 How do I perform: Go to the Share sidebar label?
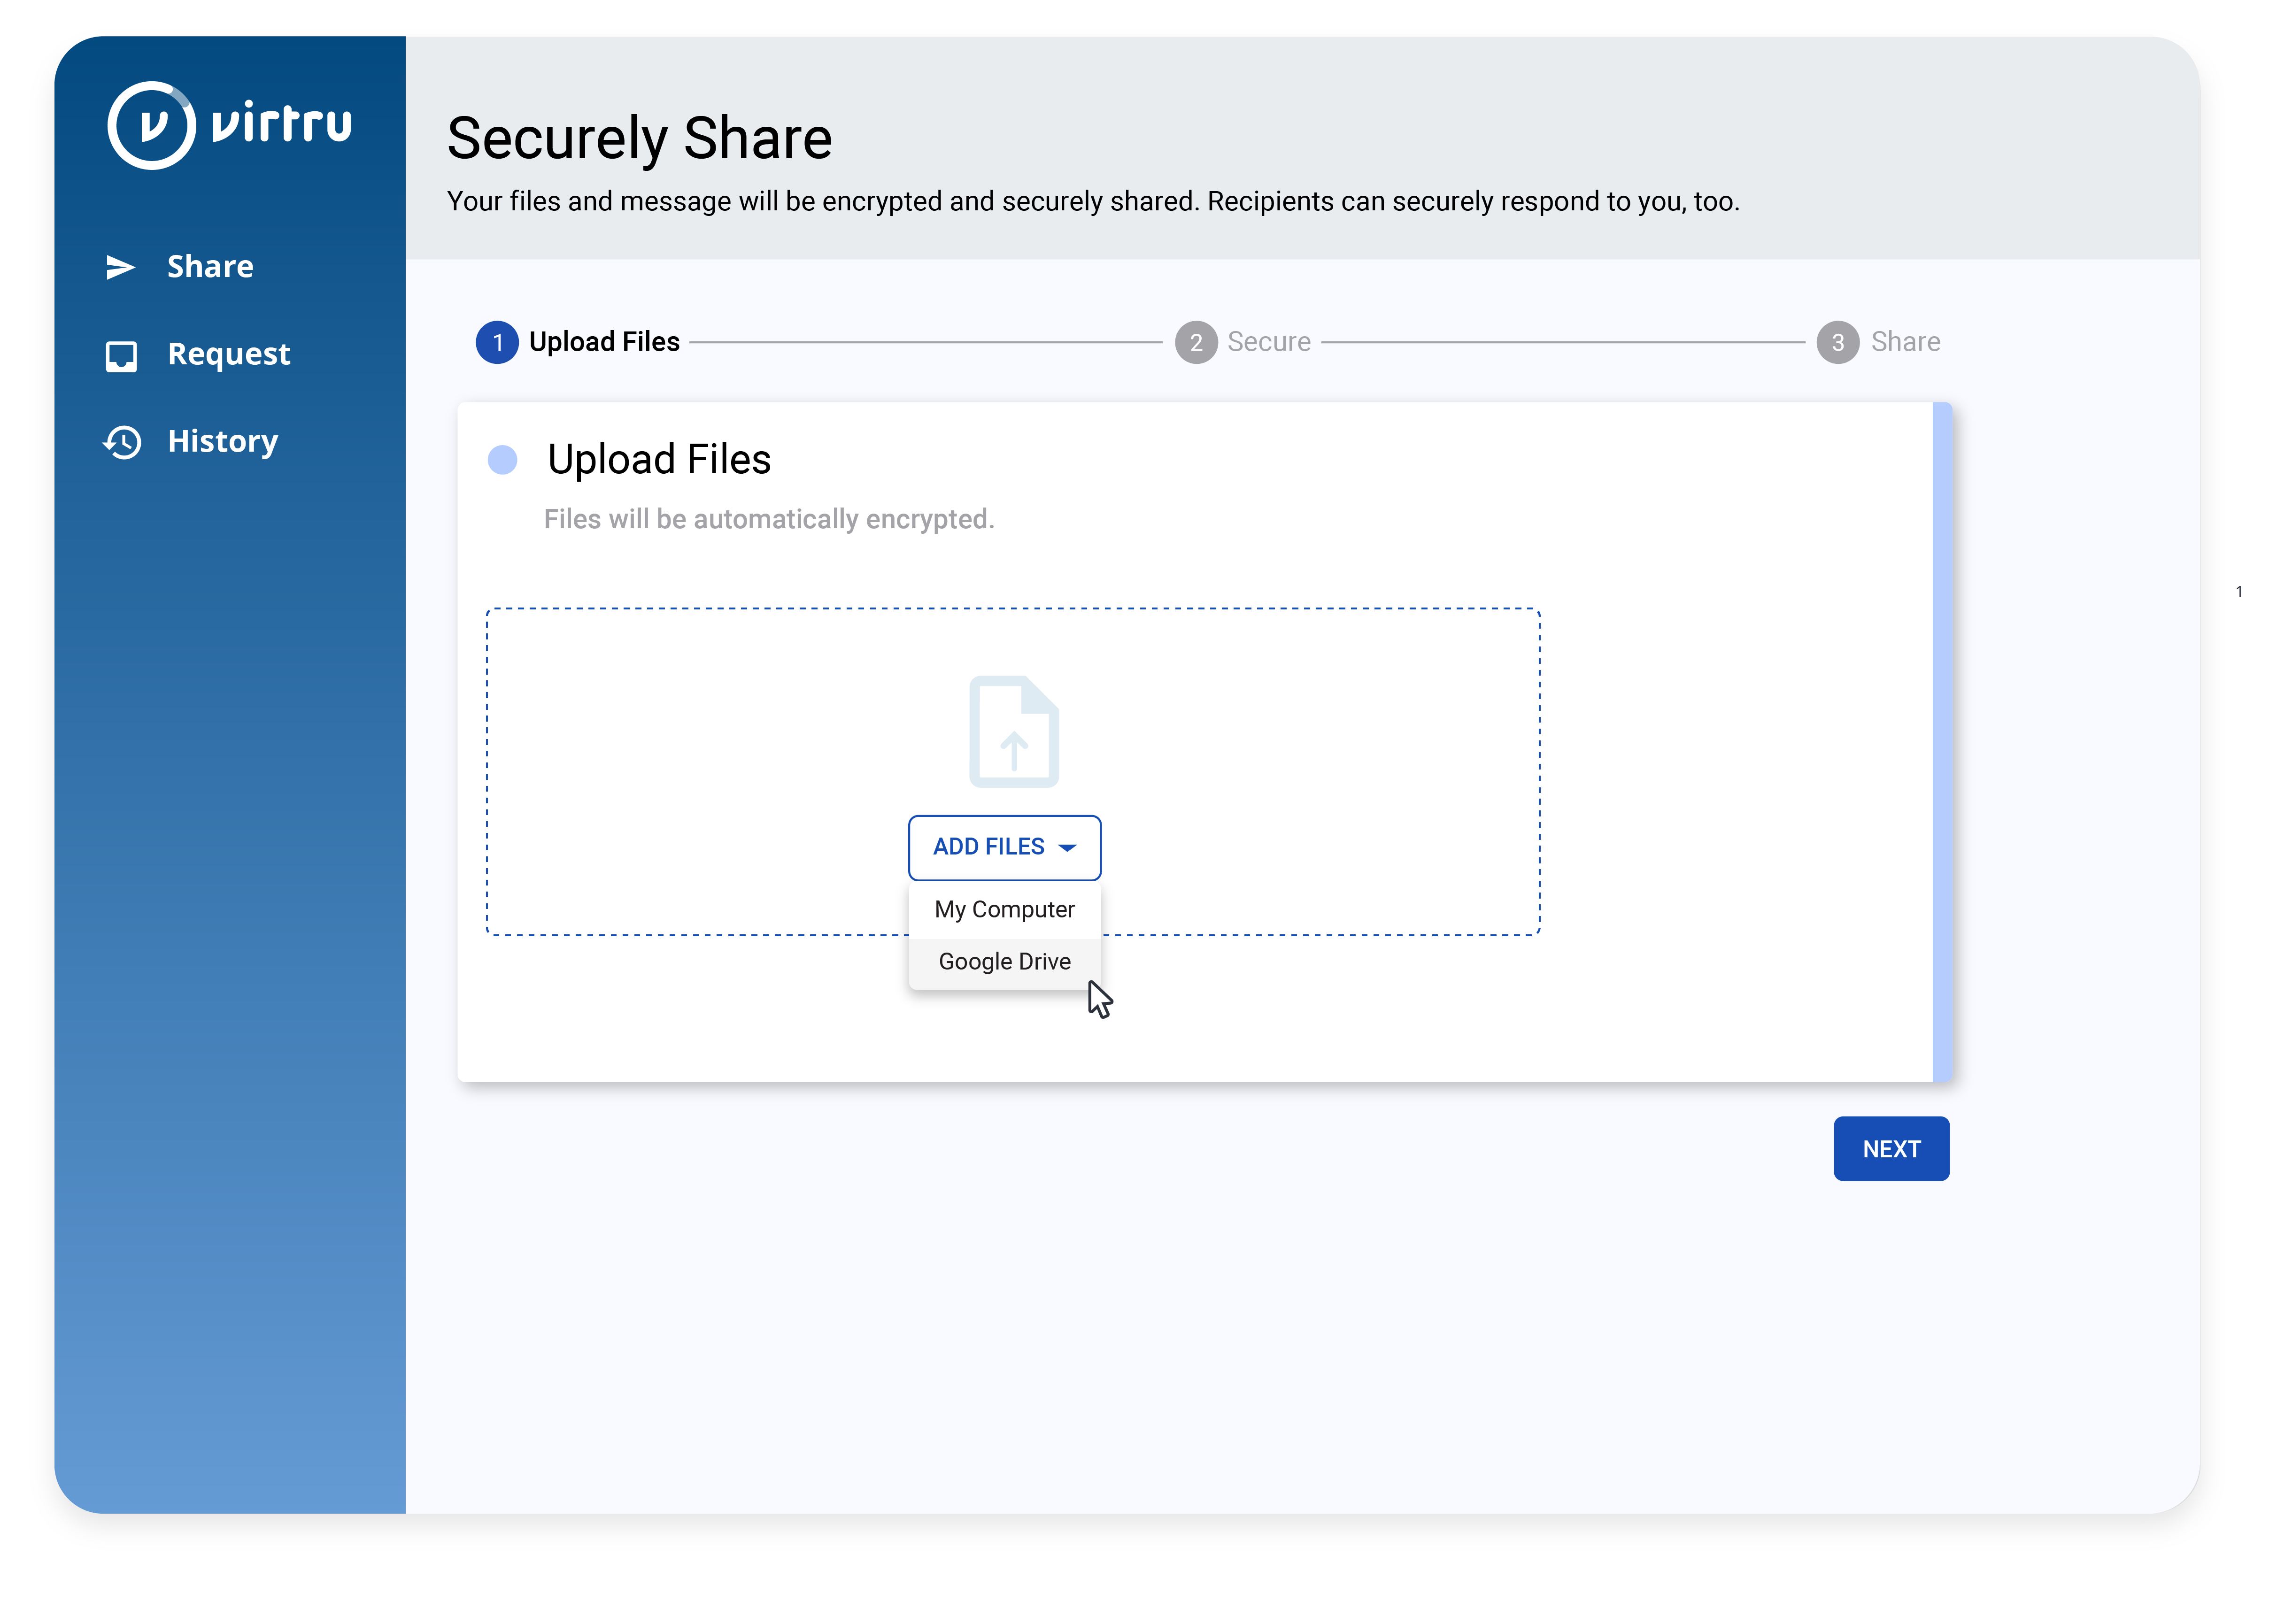pos(210,266)
